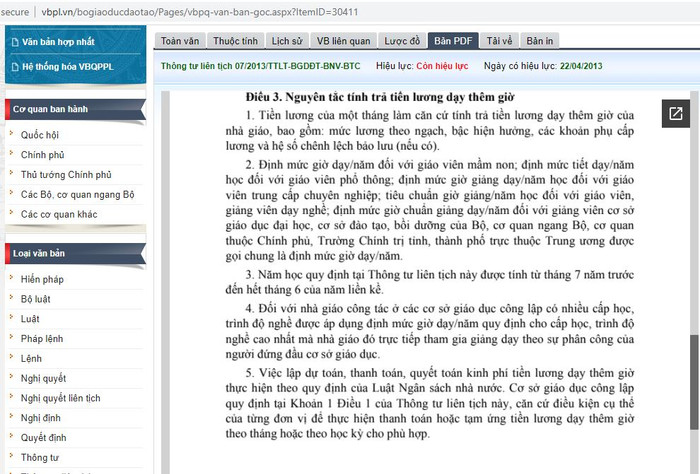Image resolution: width=700 pixels, height=474 pixels.
Task: Open the Chính phủ link in sidebar
Action: click(x=42, y=154)
